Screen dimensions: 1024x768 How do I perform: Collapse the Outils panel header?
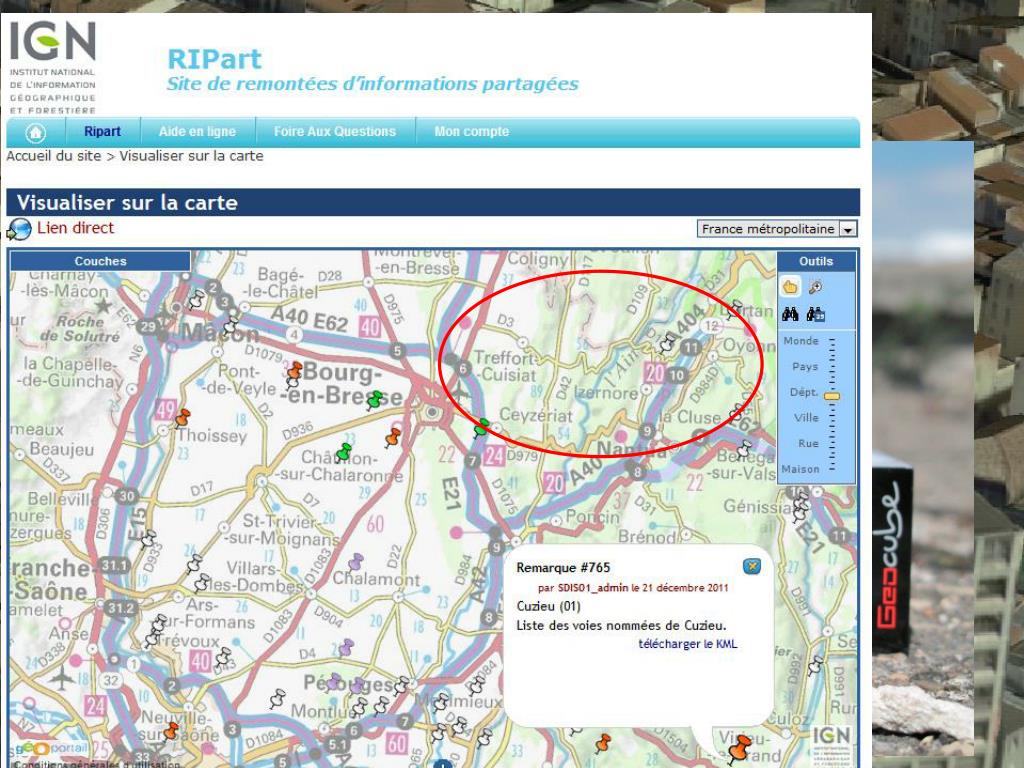click(x=816, y=261)
